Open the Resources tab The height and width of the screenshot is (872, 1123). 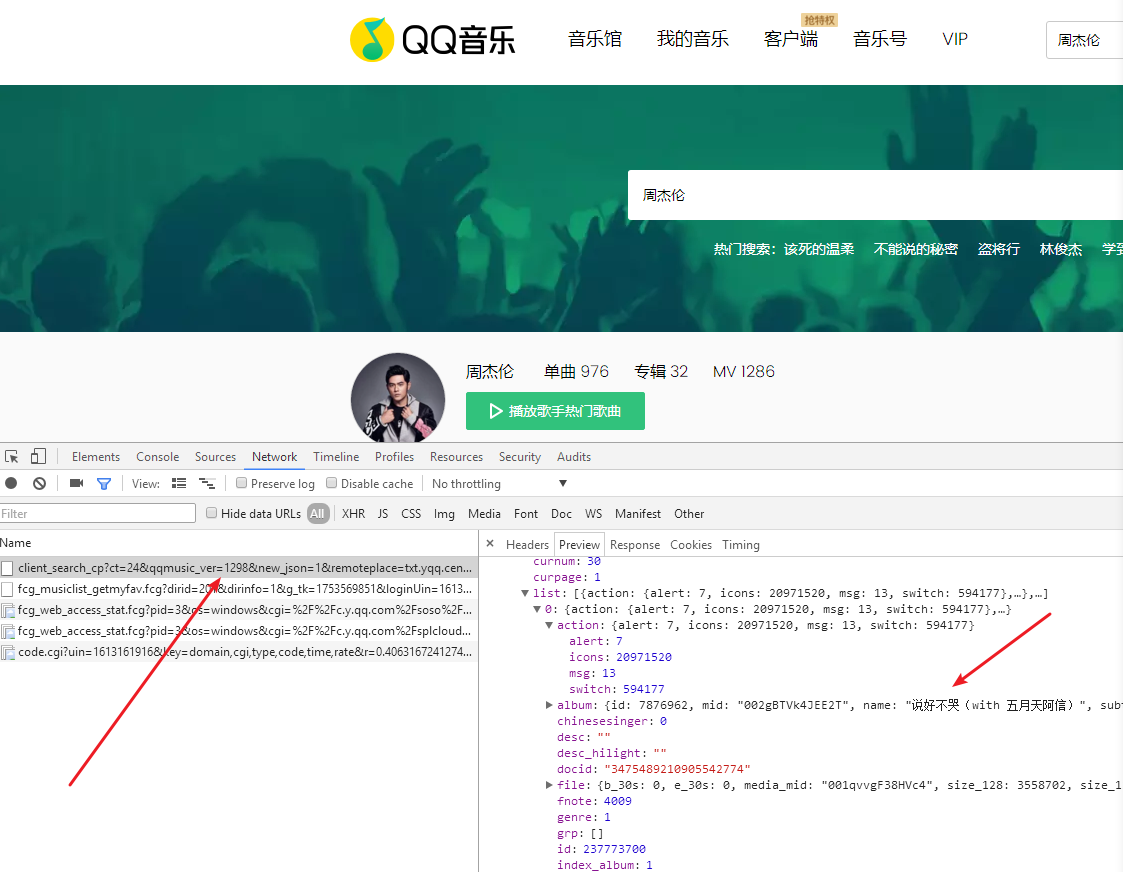[x=456, y=457]
